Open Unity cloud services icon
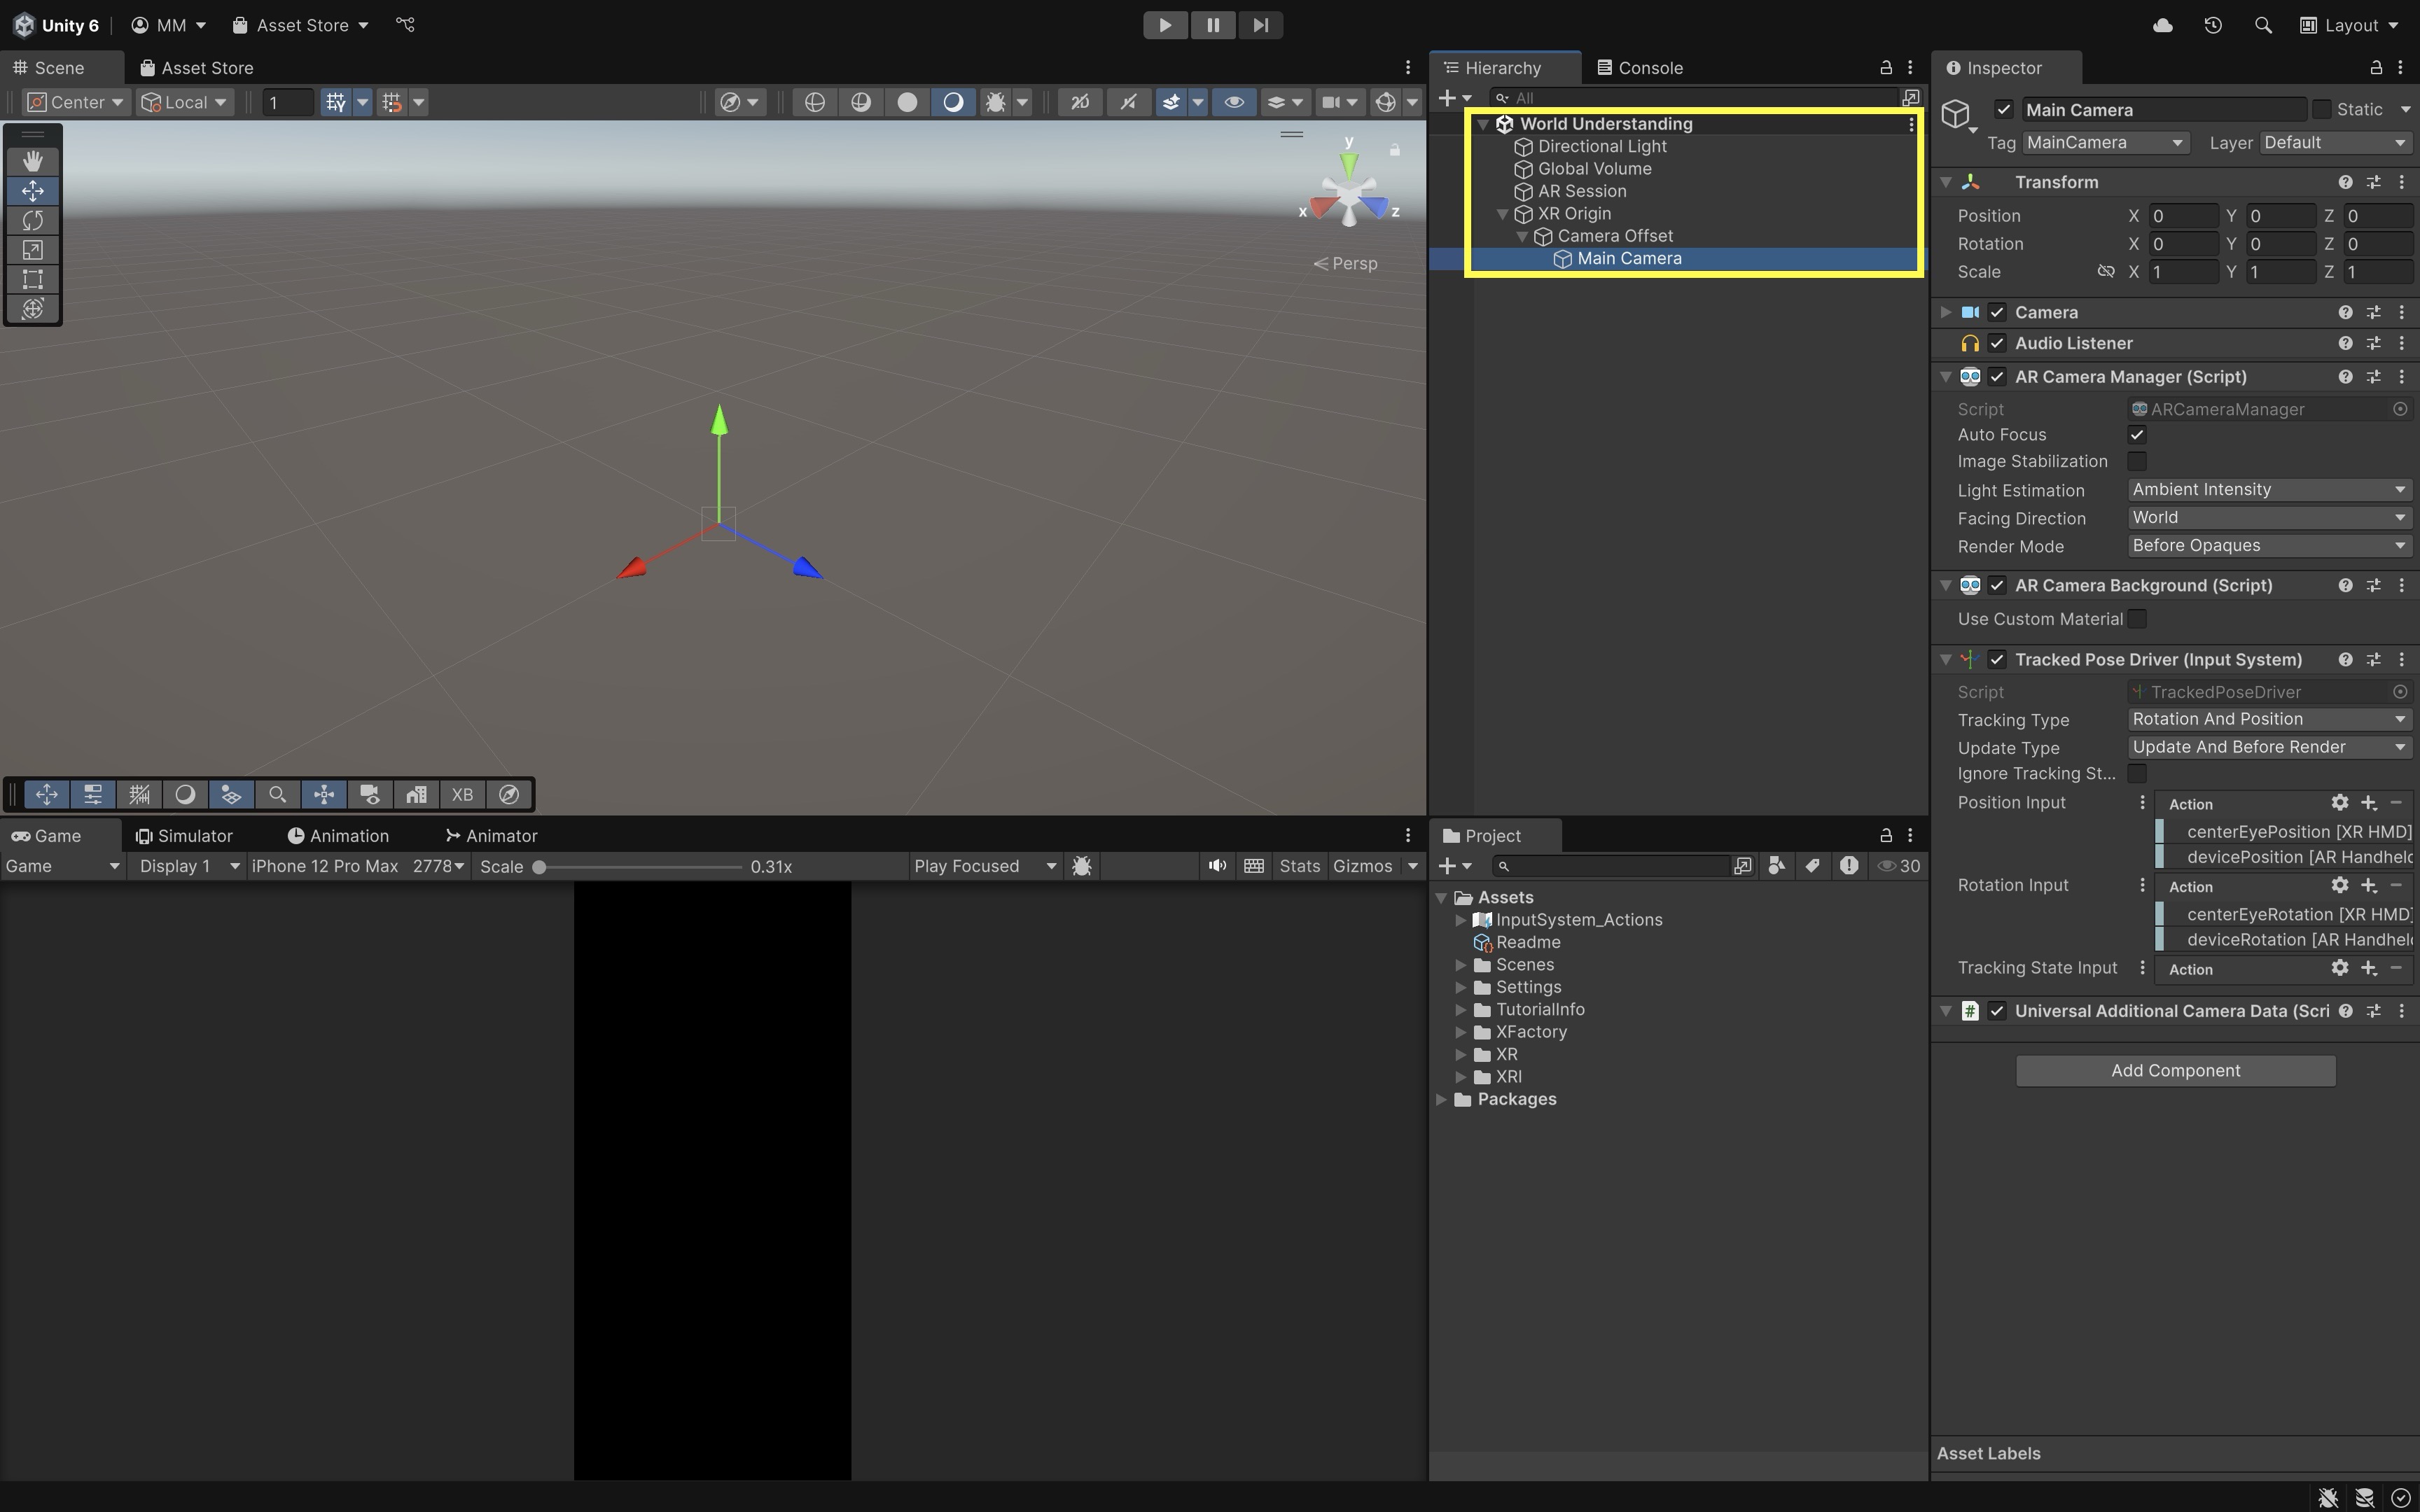 (x=2162, y=25)
